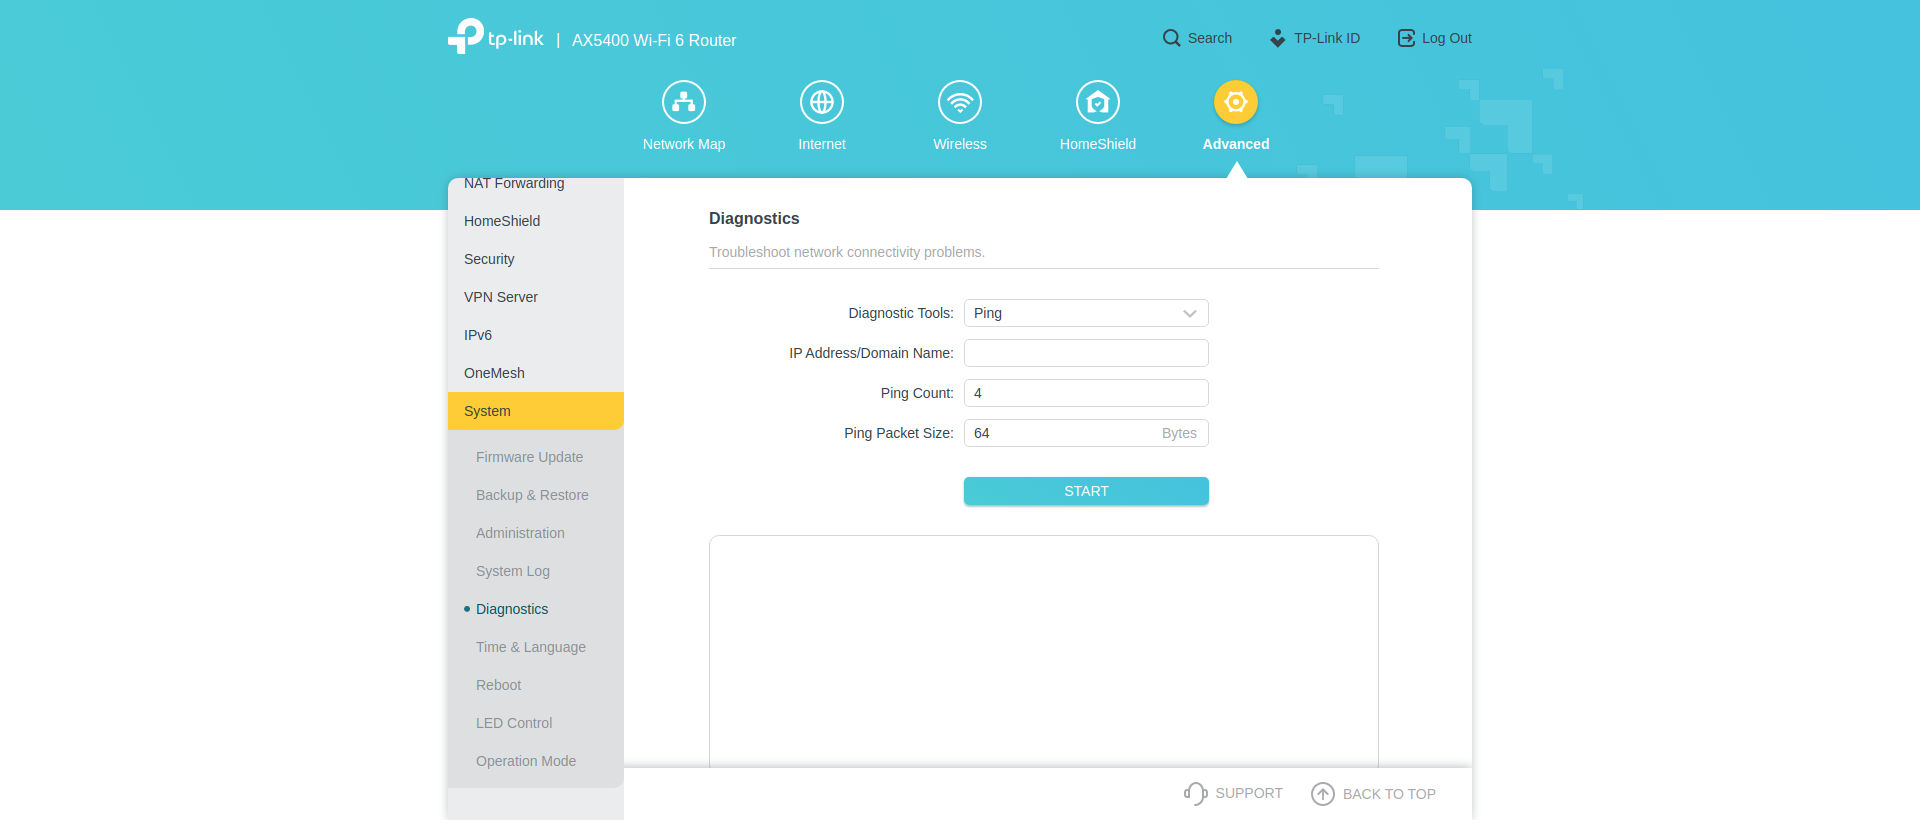Screen dimensions: 1920x820
Task: Go to Backup & Restore page
Action: pos(532,495)
